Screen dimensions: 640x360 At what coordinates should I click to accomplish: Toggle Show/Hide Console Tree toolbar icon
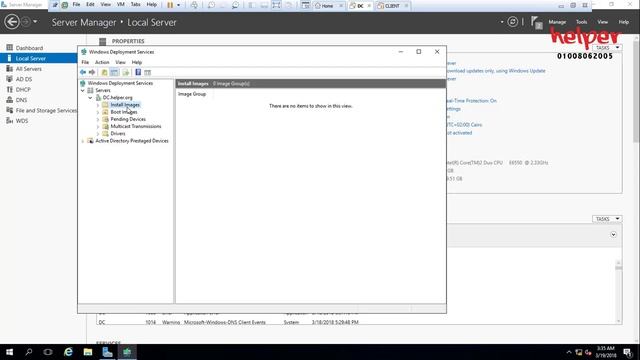(x=114, y=72)
